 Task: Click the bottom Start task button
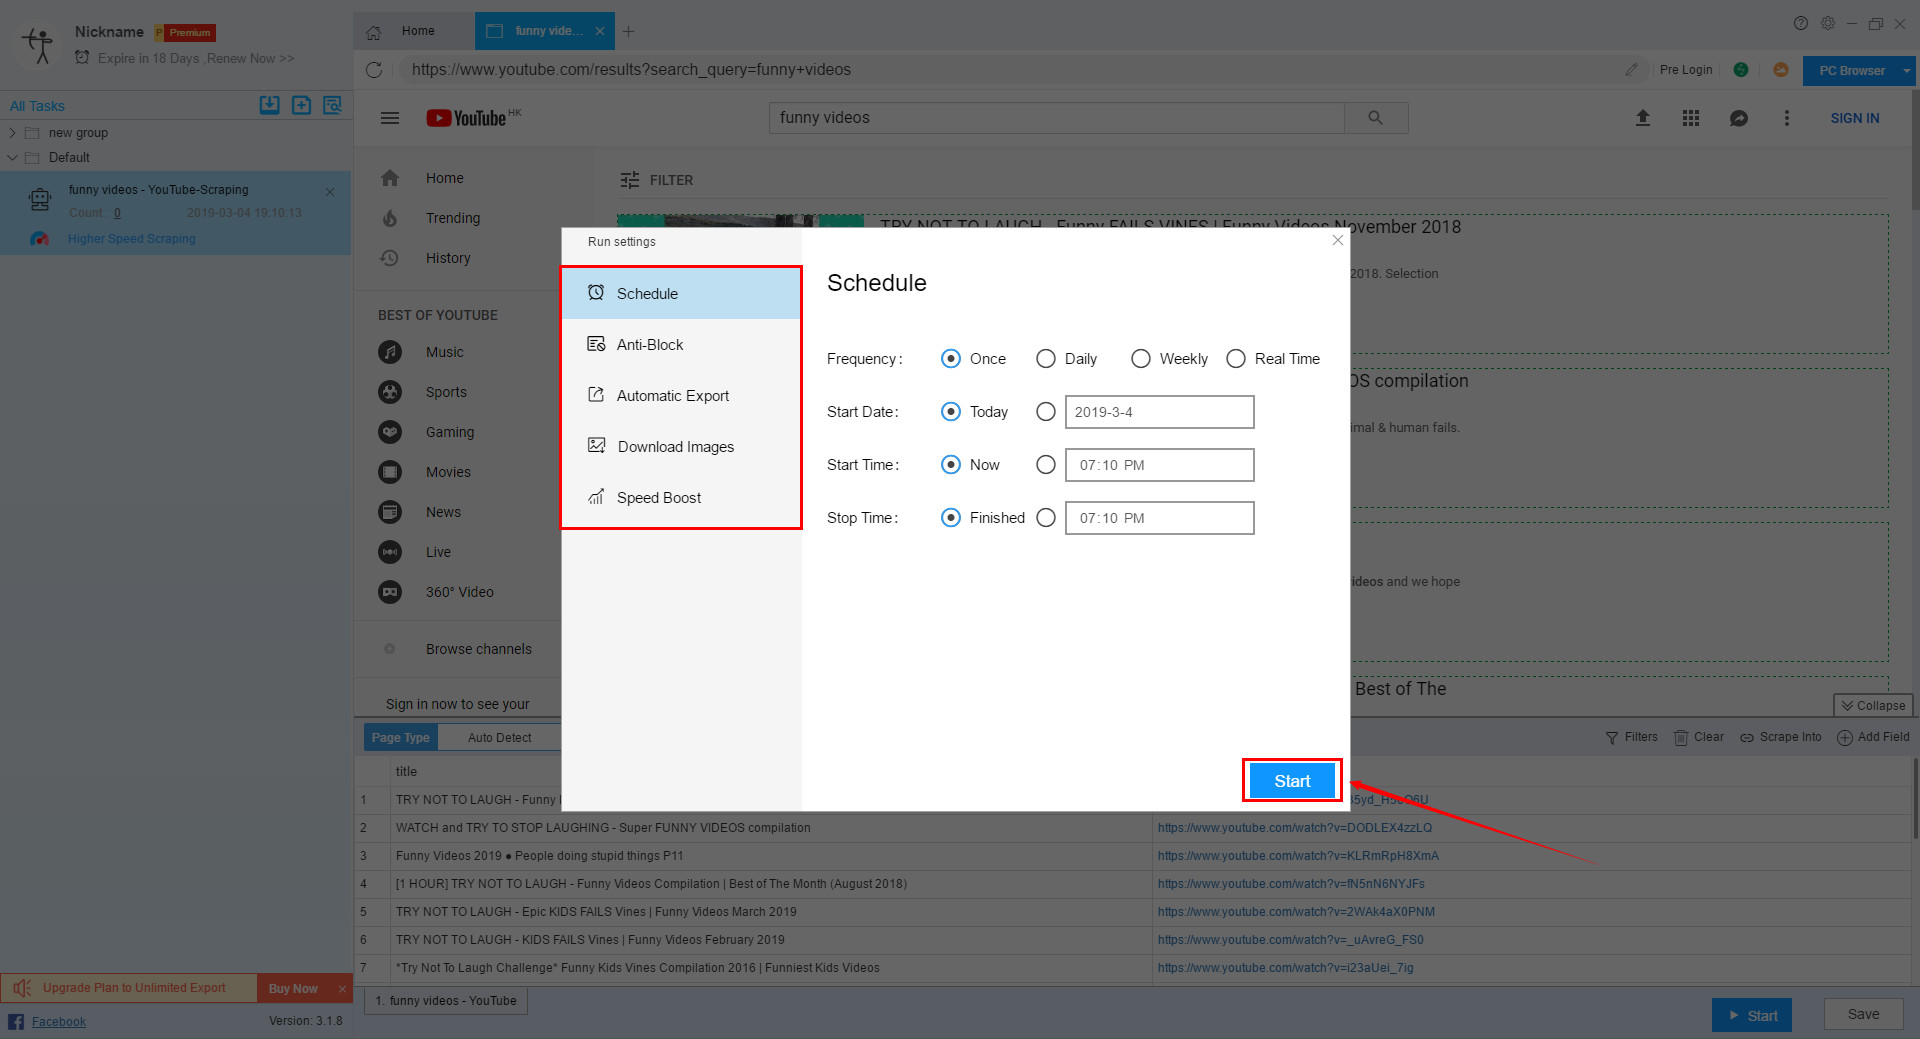click(1752, 1015)
